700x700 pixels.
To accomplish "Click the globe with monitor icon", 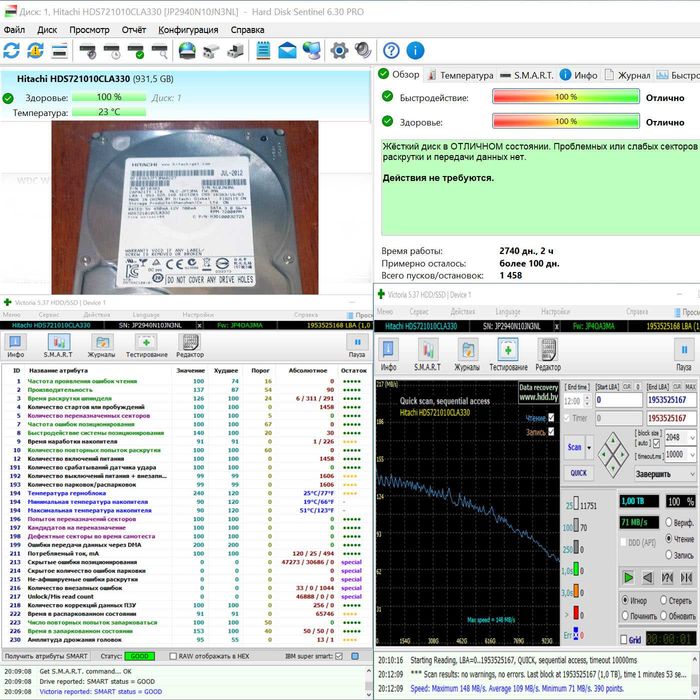I will 311,50.
